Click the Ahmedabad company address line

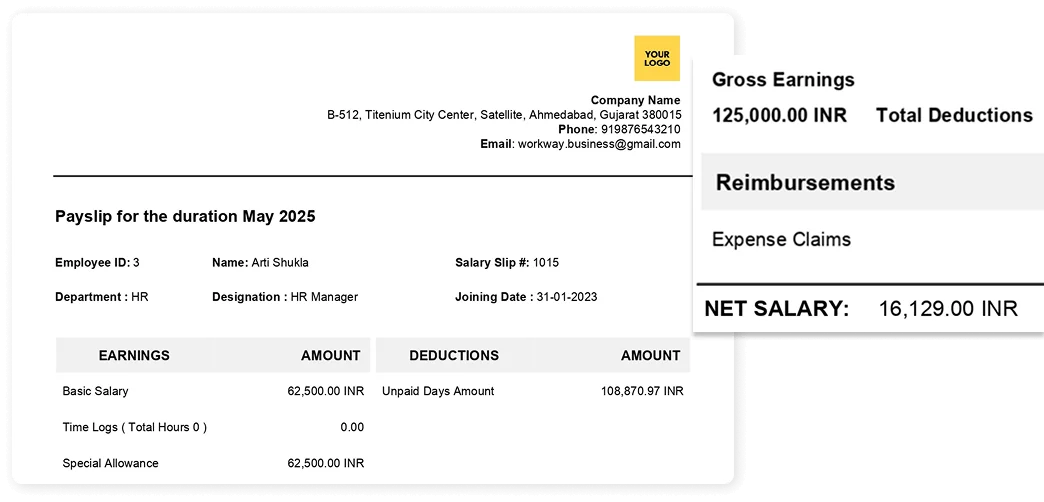(504, 115)
